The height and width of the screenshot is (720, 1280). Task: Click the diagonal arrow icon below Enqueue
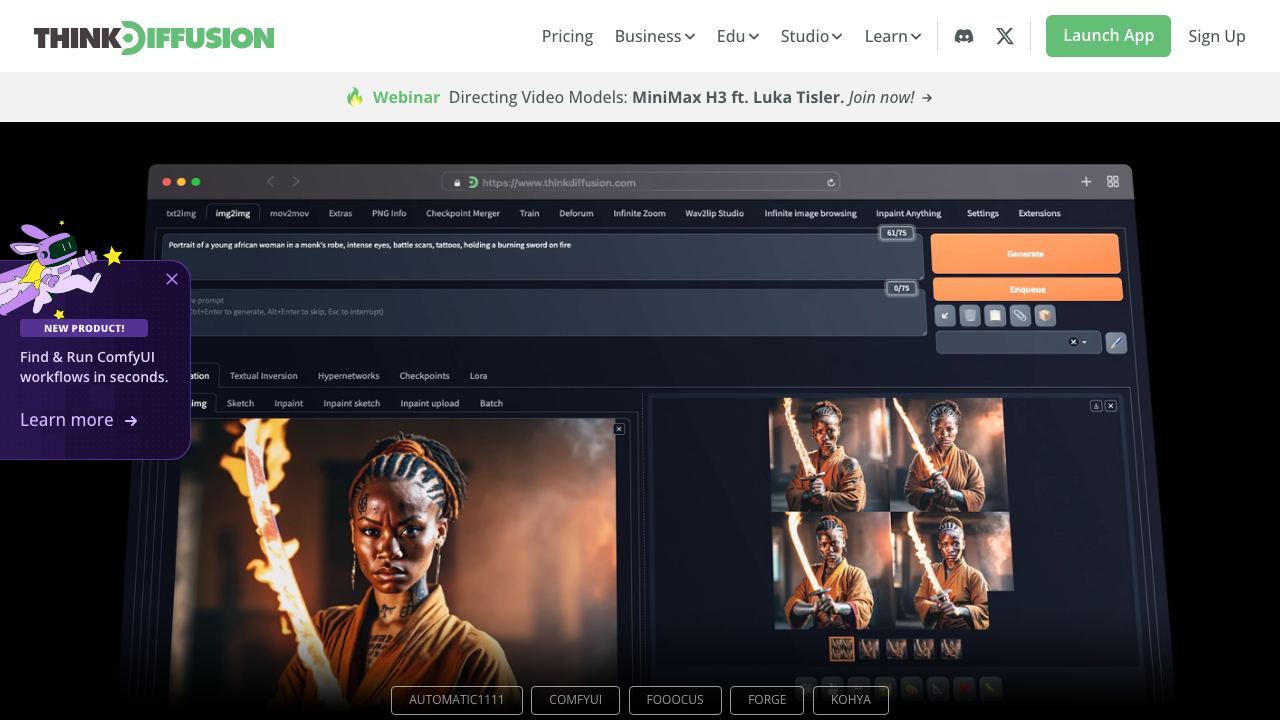(945, 316)
